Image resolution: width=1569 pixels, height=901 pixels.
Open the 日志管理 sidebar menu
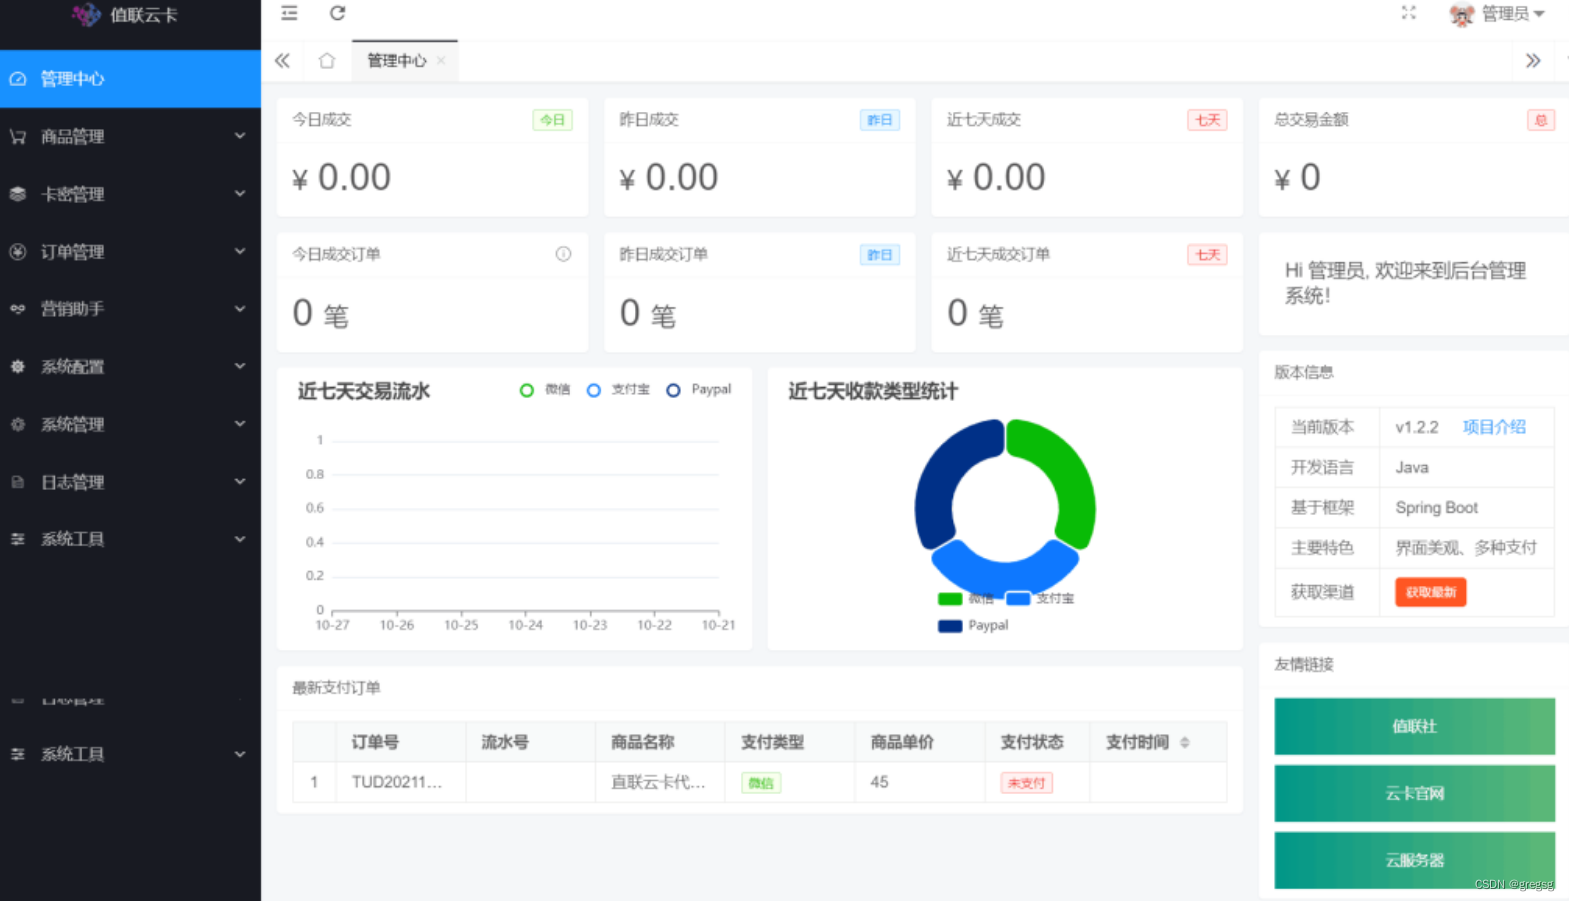coord(130,482)
